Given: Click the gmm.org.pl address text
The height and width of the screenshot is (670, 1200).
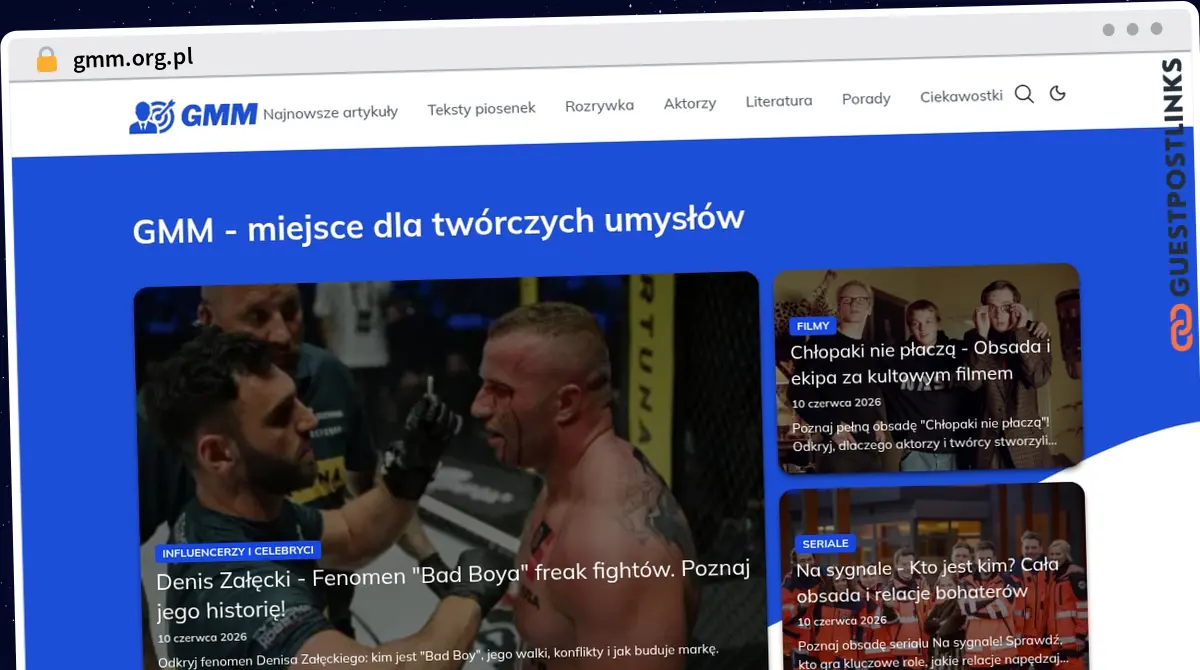Looking at the screenshot, I should click(x=133, y=59).
